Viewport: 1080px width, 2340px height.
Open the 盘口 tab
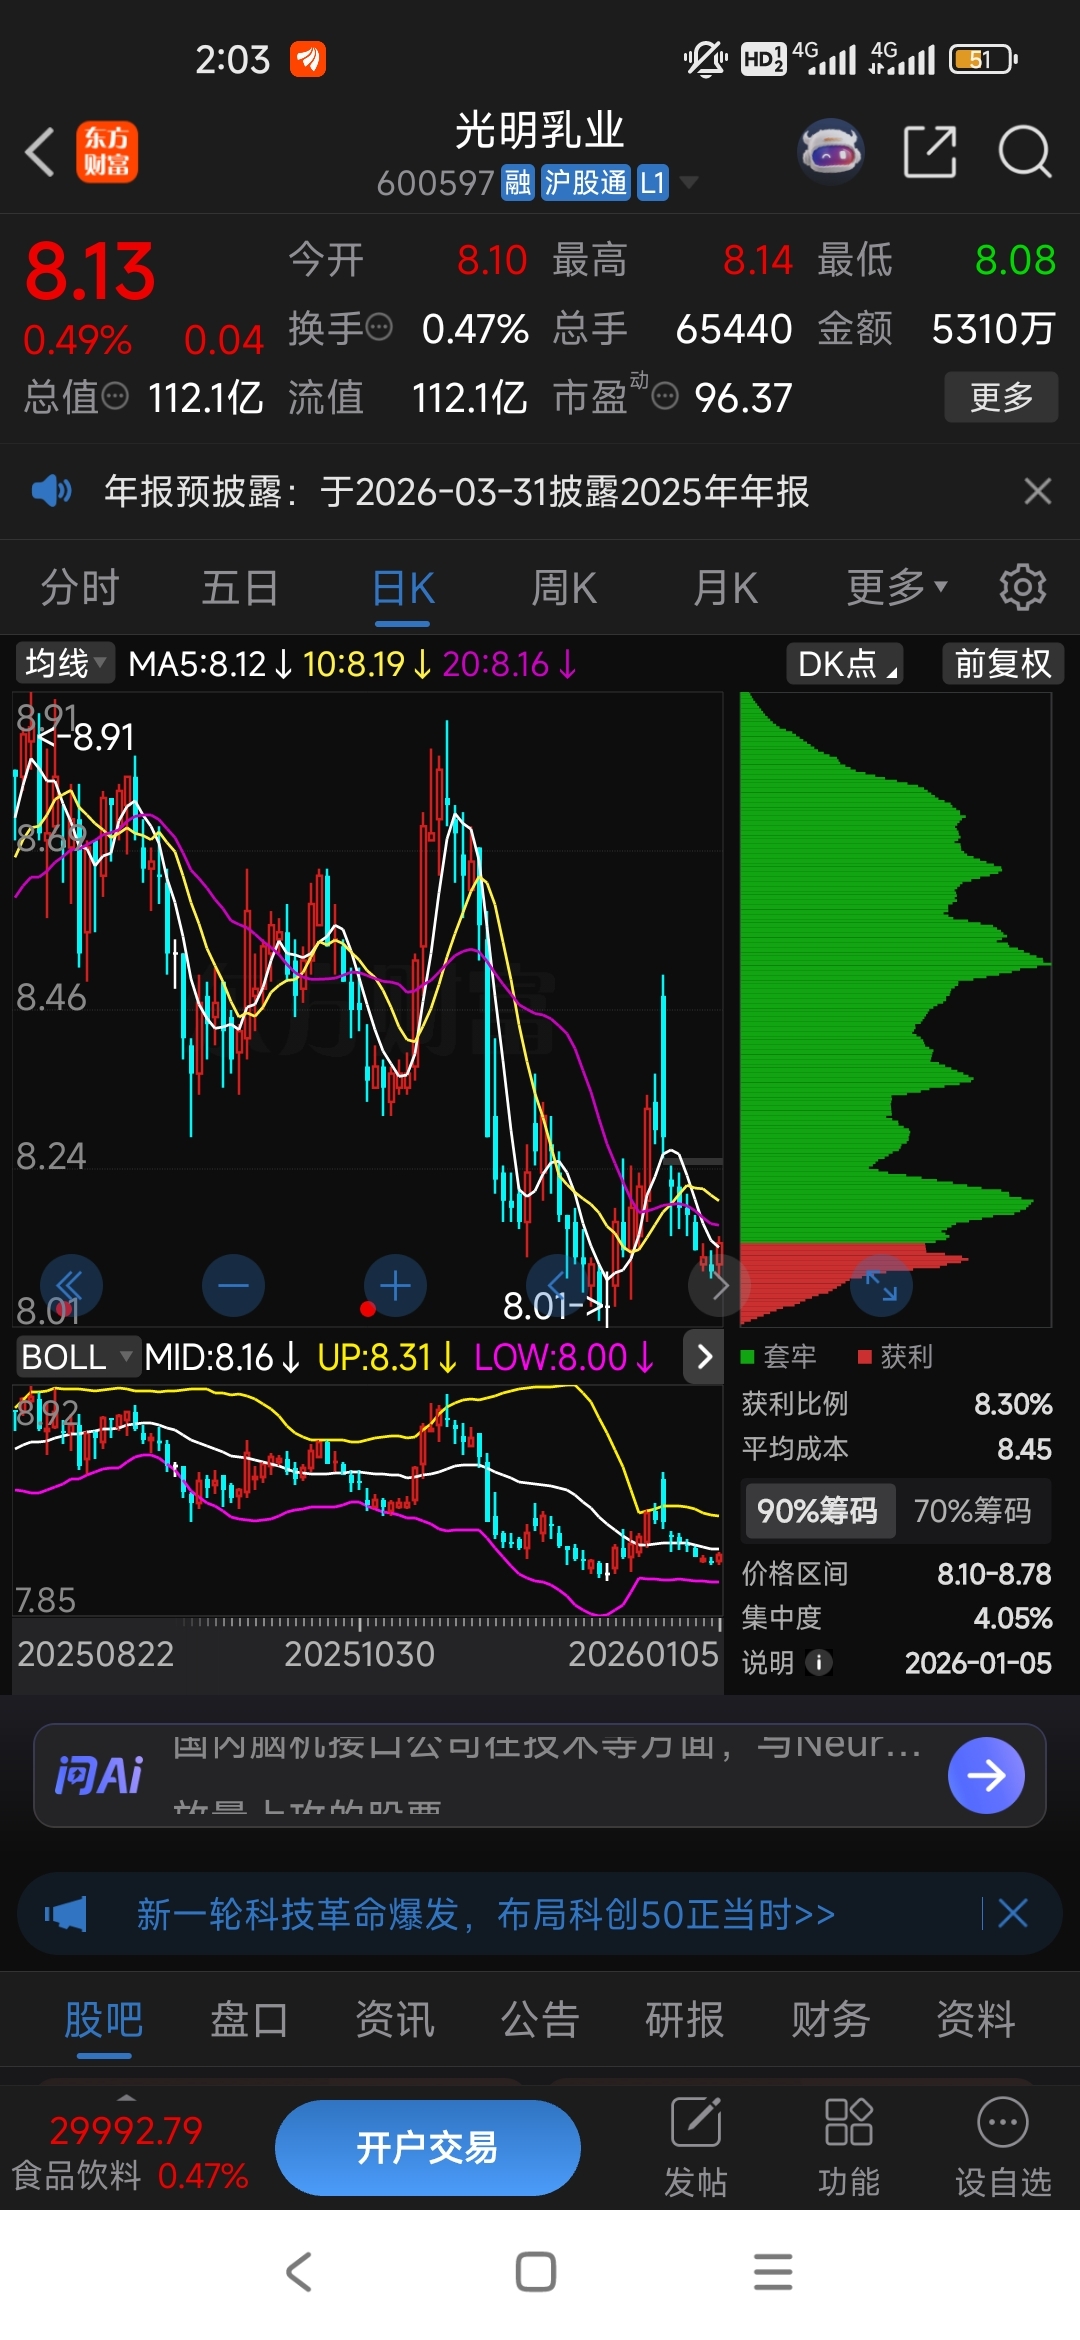coord(249,2020)
